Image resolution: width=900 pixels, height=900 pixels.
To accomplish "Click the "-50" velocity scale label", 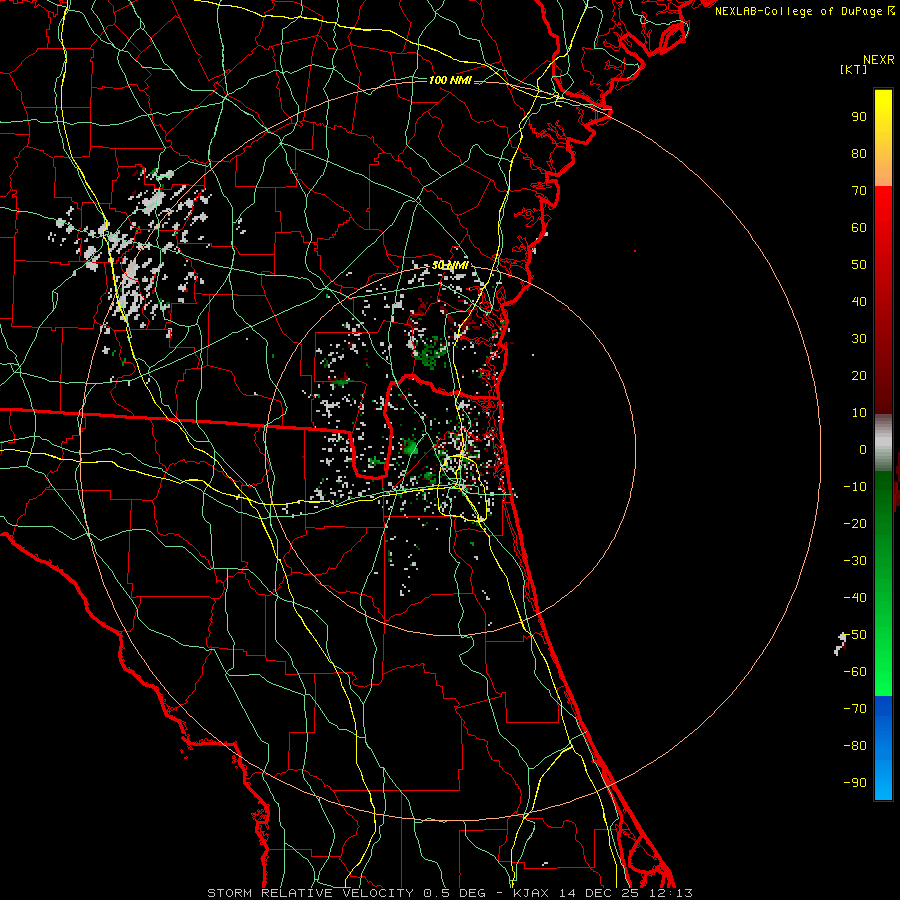I will (x=855, y=635).
